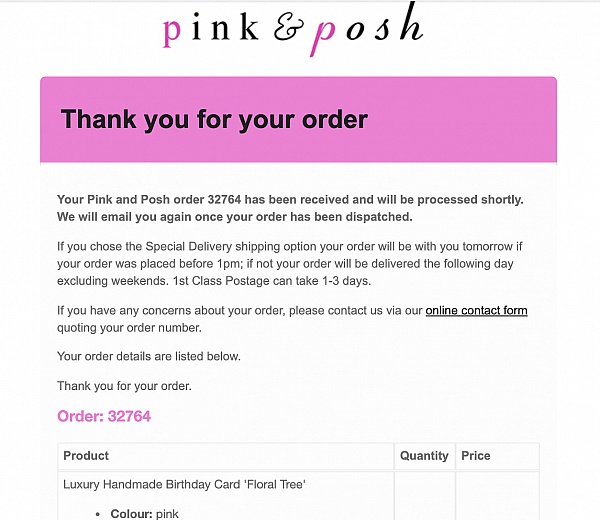Click the Quantity column header
Screen dimensions: 600x520
pos(424,456)
